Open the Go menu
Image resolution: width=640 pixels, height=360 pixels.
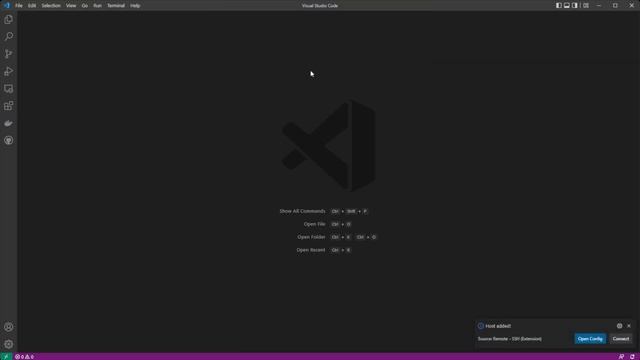pyautogui.click(x=84, y=6)
